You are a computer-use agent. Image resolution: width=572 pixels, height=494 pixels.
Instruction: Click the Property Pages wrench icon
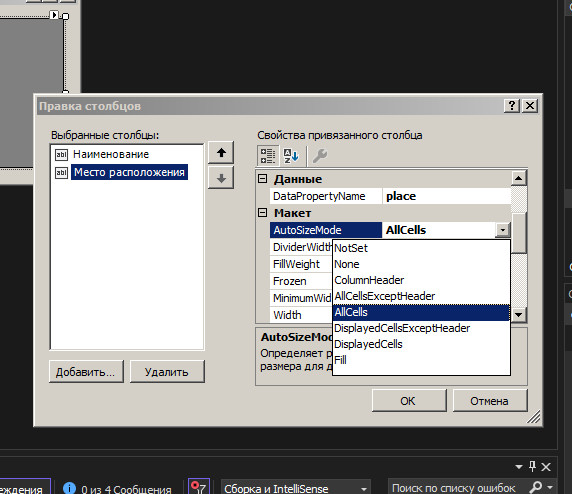pos(320,156)
